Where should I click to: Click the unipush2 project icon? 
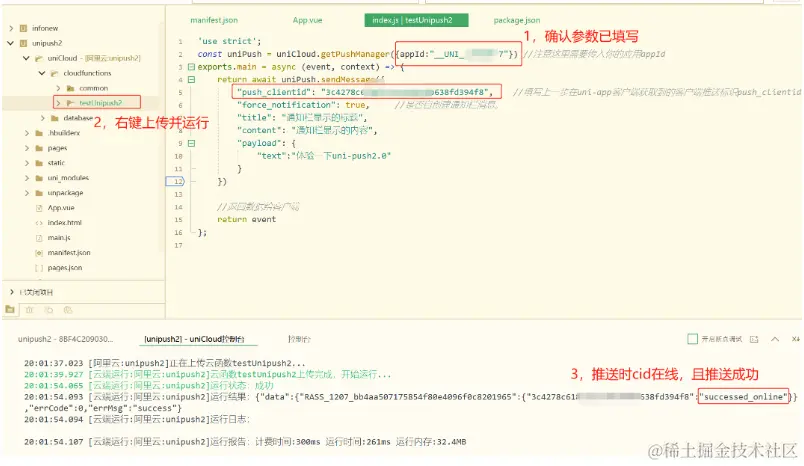23,43
